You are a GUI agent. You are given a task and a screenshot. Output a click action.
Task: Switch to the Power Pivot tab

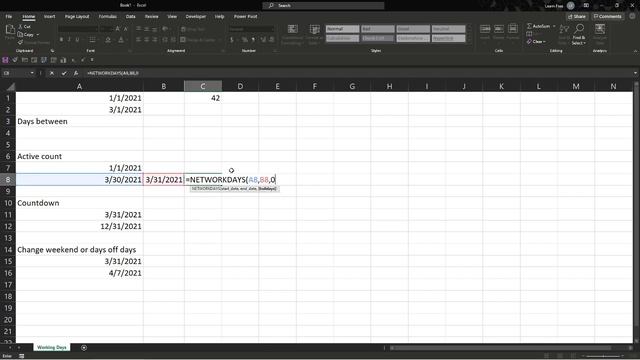coord(245,16)
